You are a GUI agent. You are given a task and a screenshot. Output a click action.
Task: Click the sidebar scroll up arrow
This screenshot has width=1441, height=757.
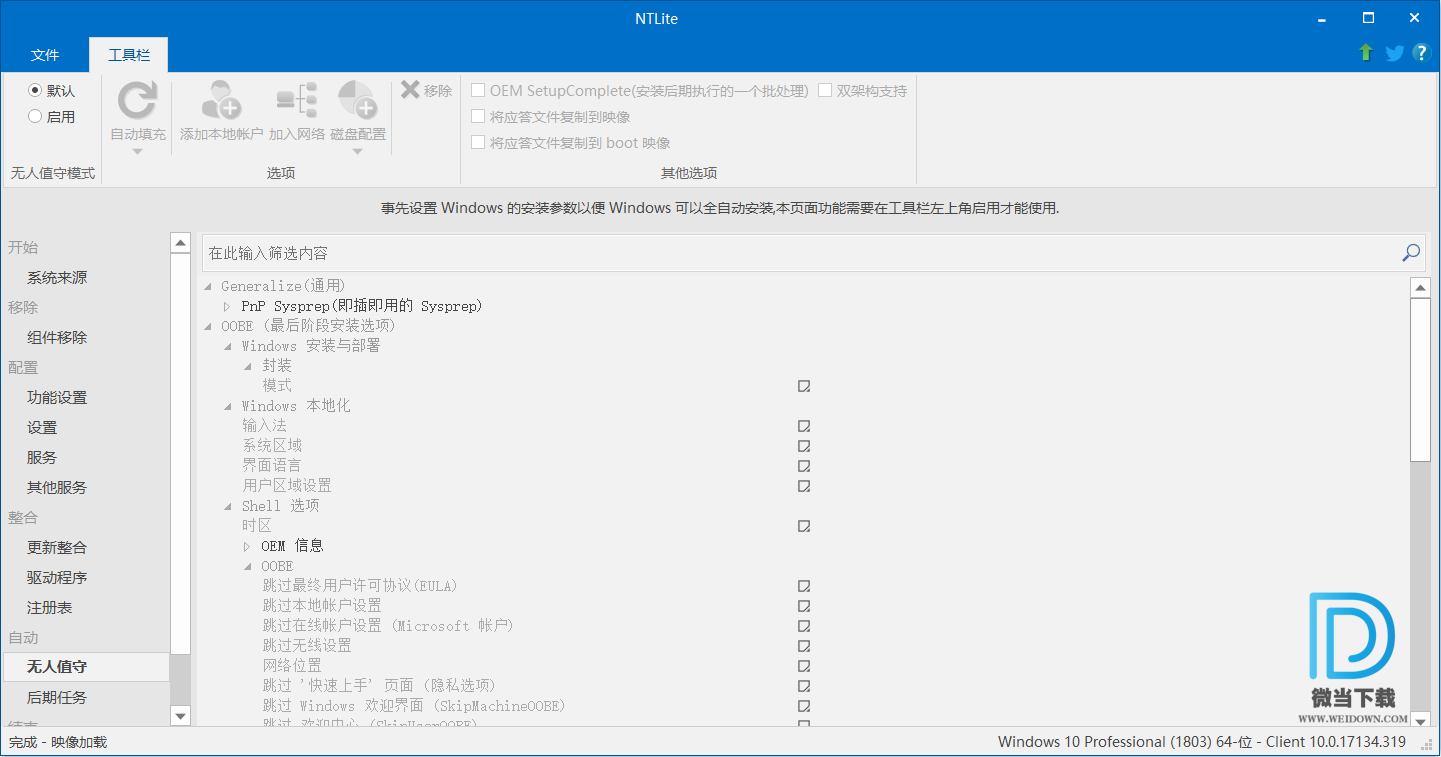click(x=180, y=243)
